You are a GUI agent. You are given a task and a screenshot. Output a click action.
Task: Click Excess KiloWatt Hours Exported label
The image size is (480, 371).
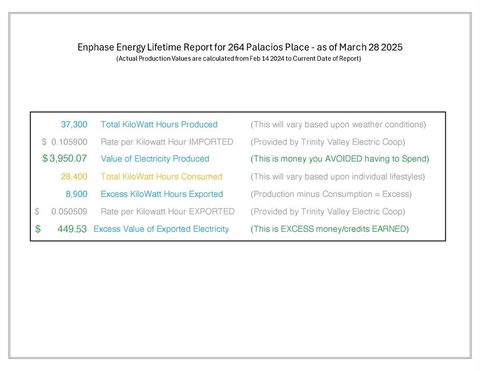coord(162,194)
